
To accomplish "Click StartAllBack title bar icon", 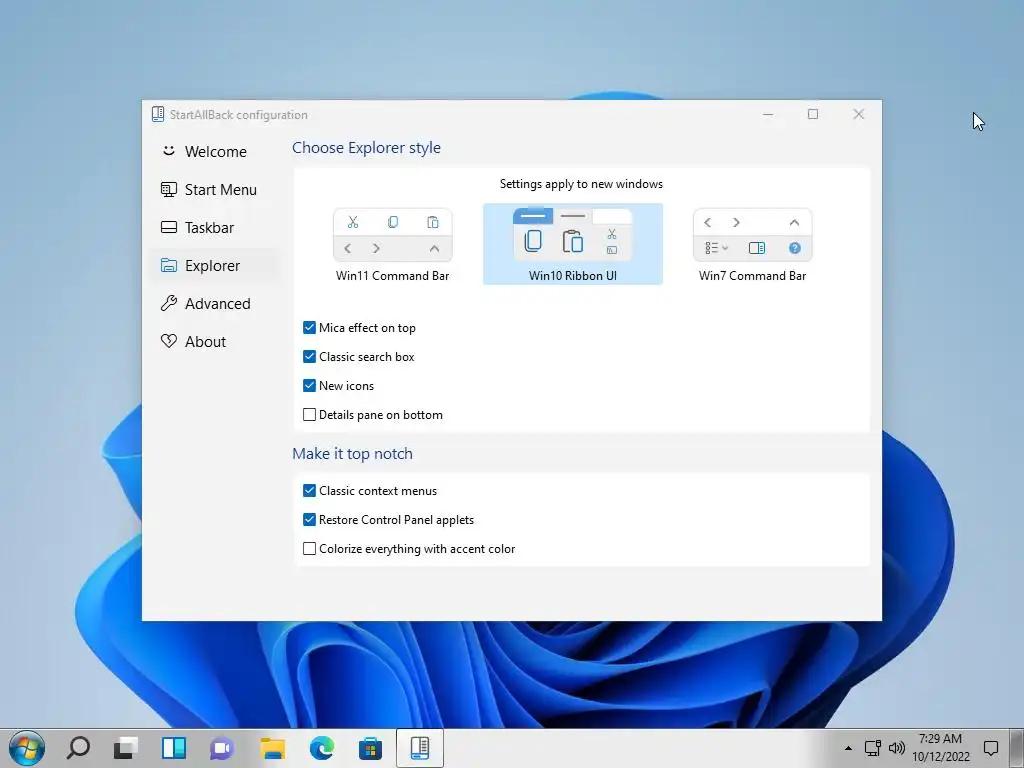I will coord(157,114).
